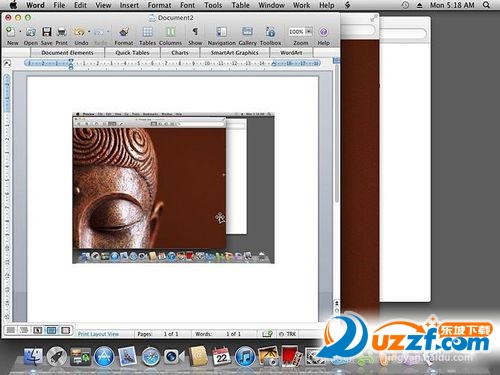Open the Quick Tables tab
Image resolution: width=500 pixels, height=375 pixels.
[132, 53]
